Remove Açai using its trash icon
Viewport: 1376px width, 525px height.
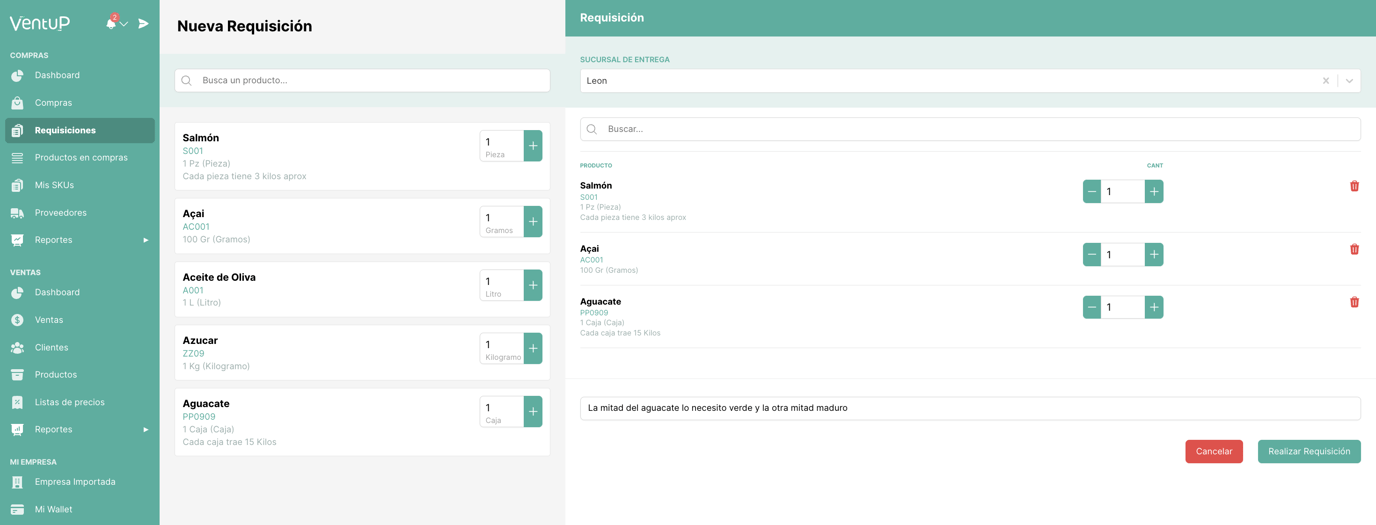click(1354, 249)
